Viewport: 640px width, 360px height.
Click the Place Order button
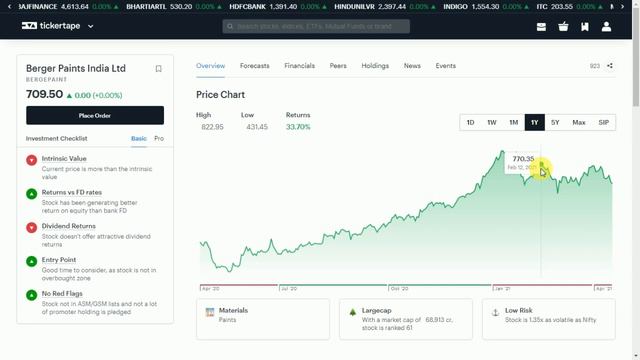[95, 116]
